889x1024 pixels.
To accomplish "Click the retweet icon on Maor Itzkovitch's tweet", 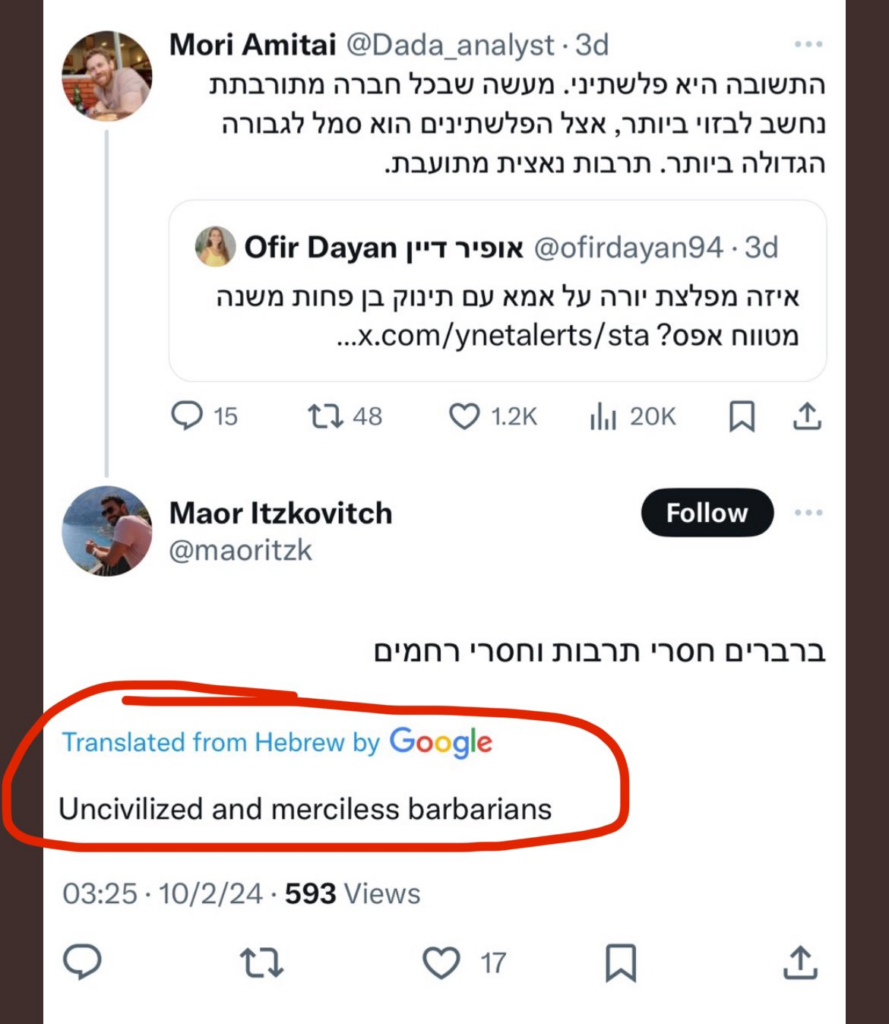I will click(x=262, y=963).
